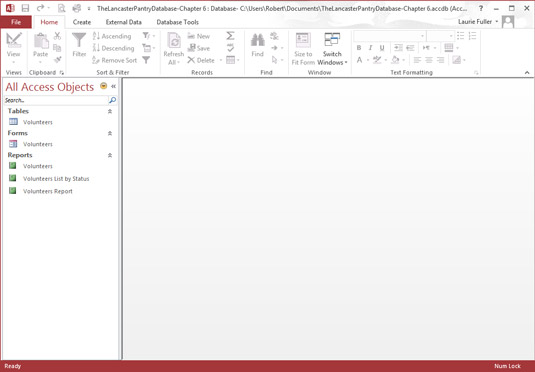Open the font color dropdown arrow
Image resolution: width=535 pixels, height=372 pixels.
[x=368, y=60]
